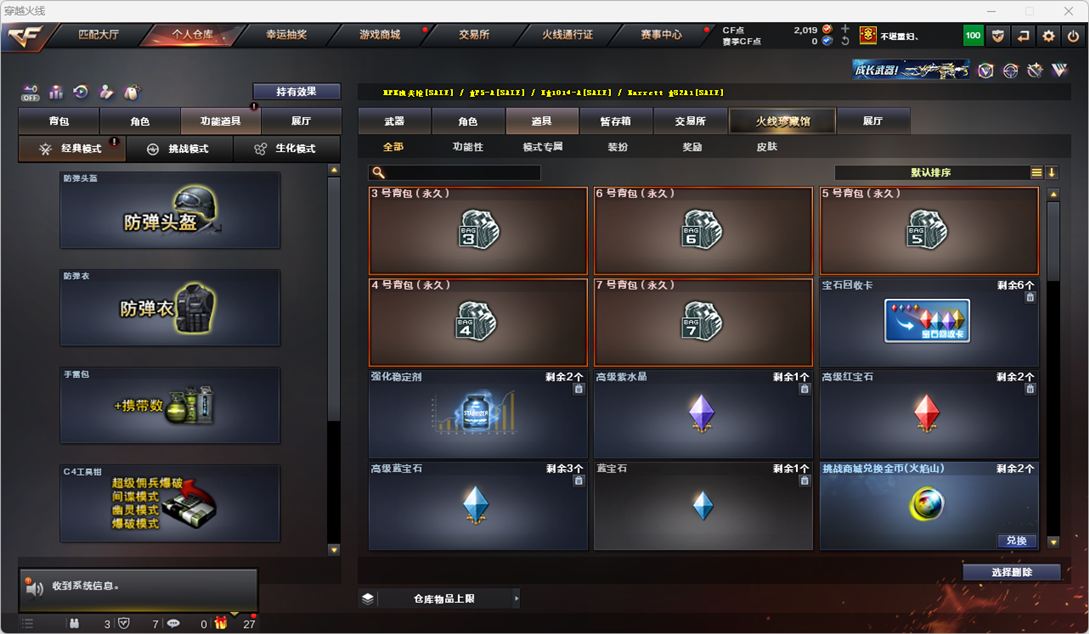Open the 默认排序 sorting dropdown
Screen dimensions: 1089x634
point(931,172)
